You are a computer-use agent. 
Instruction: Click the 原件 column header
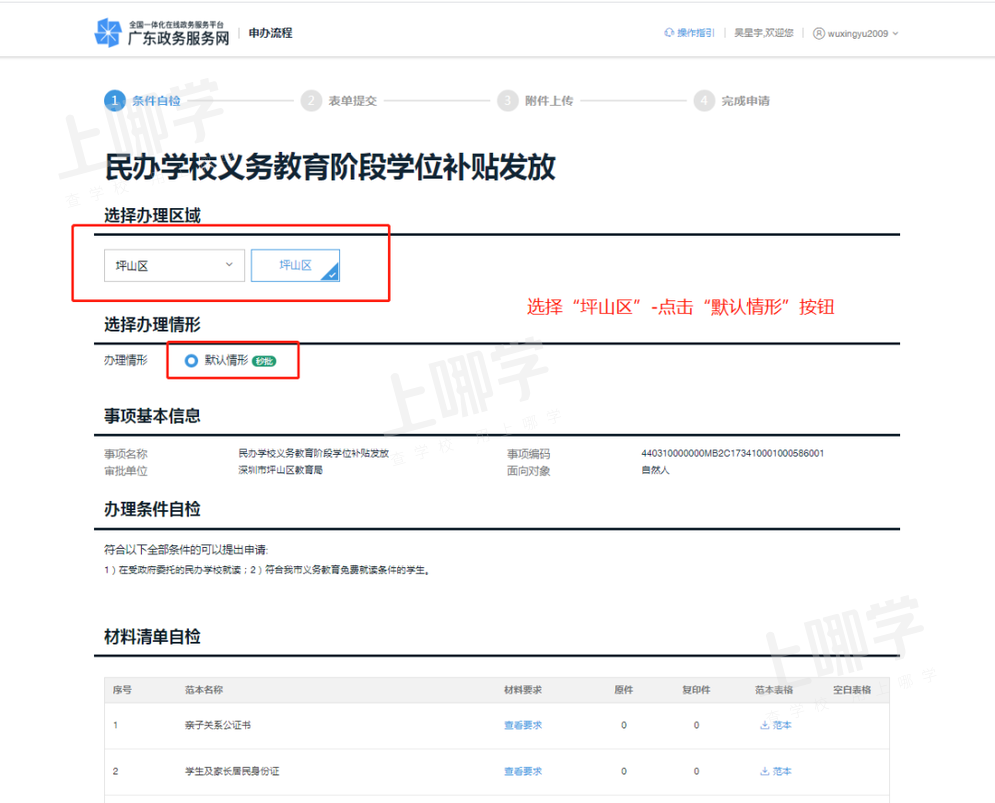point(623,689)
